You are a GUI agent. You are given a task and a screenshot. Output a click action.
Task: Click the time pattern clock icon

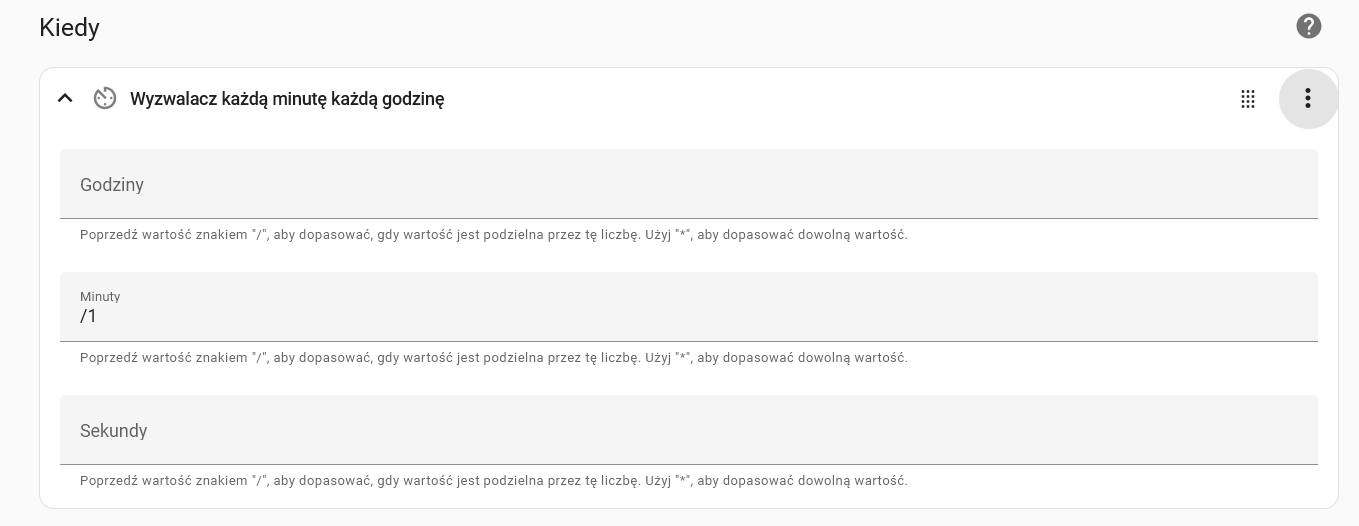coord(105,98)
